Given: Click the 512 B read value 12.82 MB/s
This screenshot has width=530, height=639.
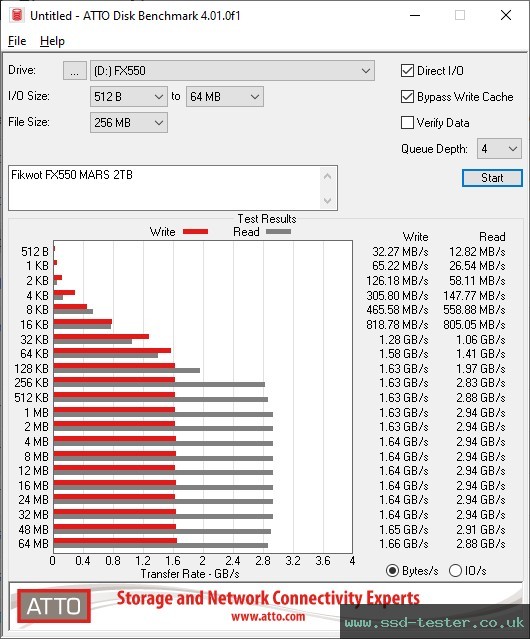Looking at the screenshot, I should (477, 252).
